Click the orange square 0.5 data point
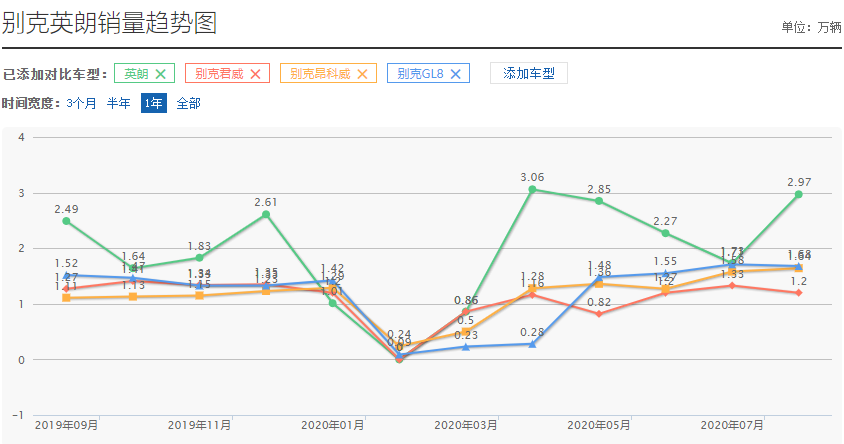 466,332
